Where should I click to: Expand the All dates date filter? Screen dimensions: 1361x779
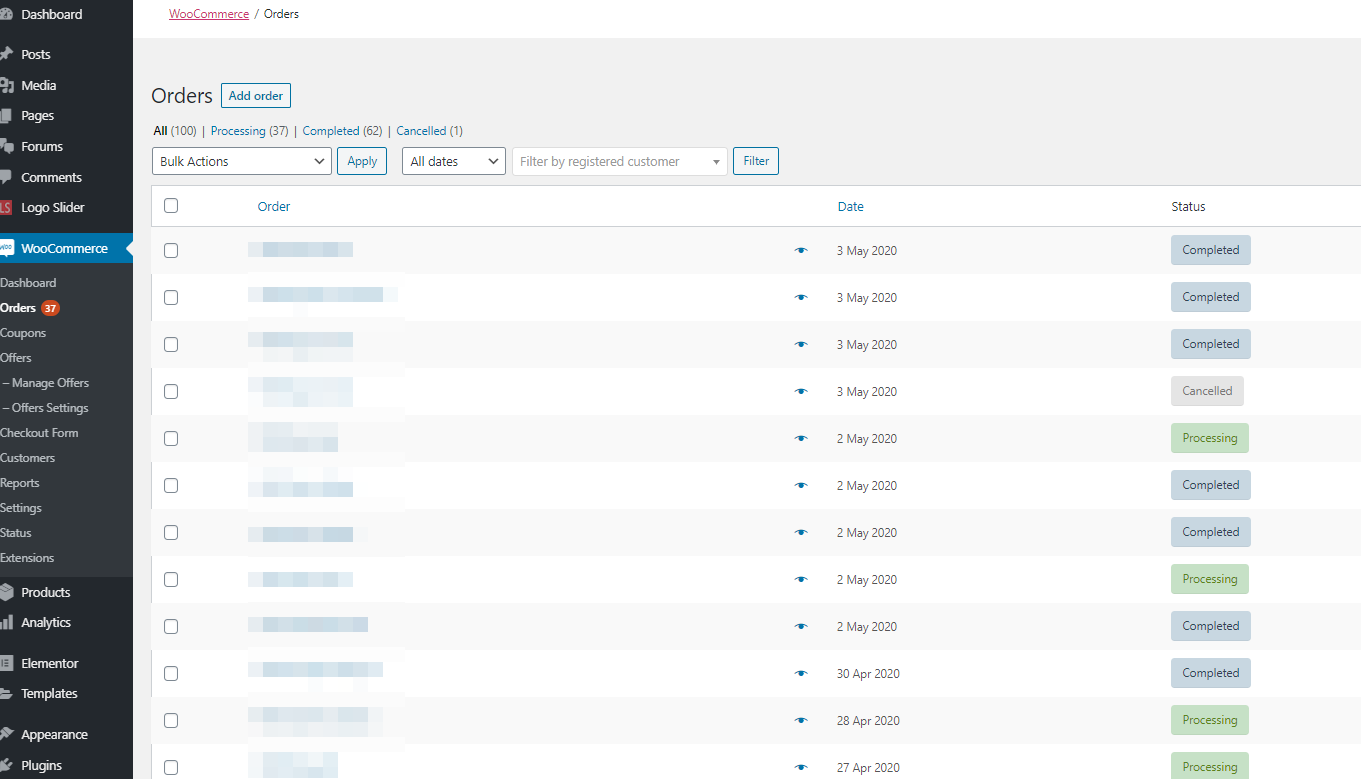coord(453,160)
